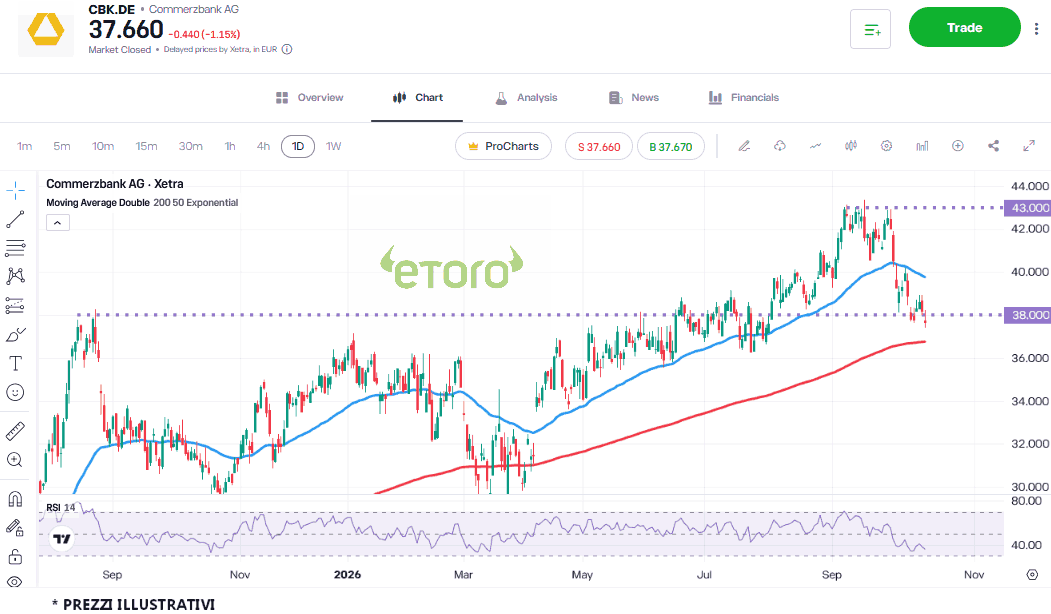Image resolution: width=1051 pixels, height=614 pixels.
Task: Open the indicators bar-chart icon
Action: coord(922,146)
